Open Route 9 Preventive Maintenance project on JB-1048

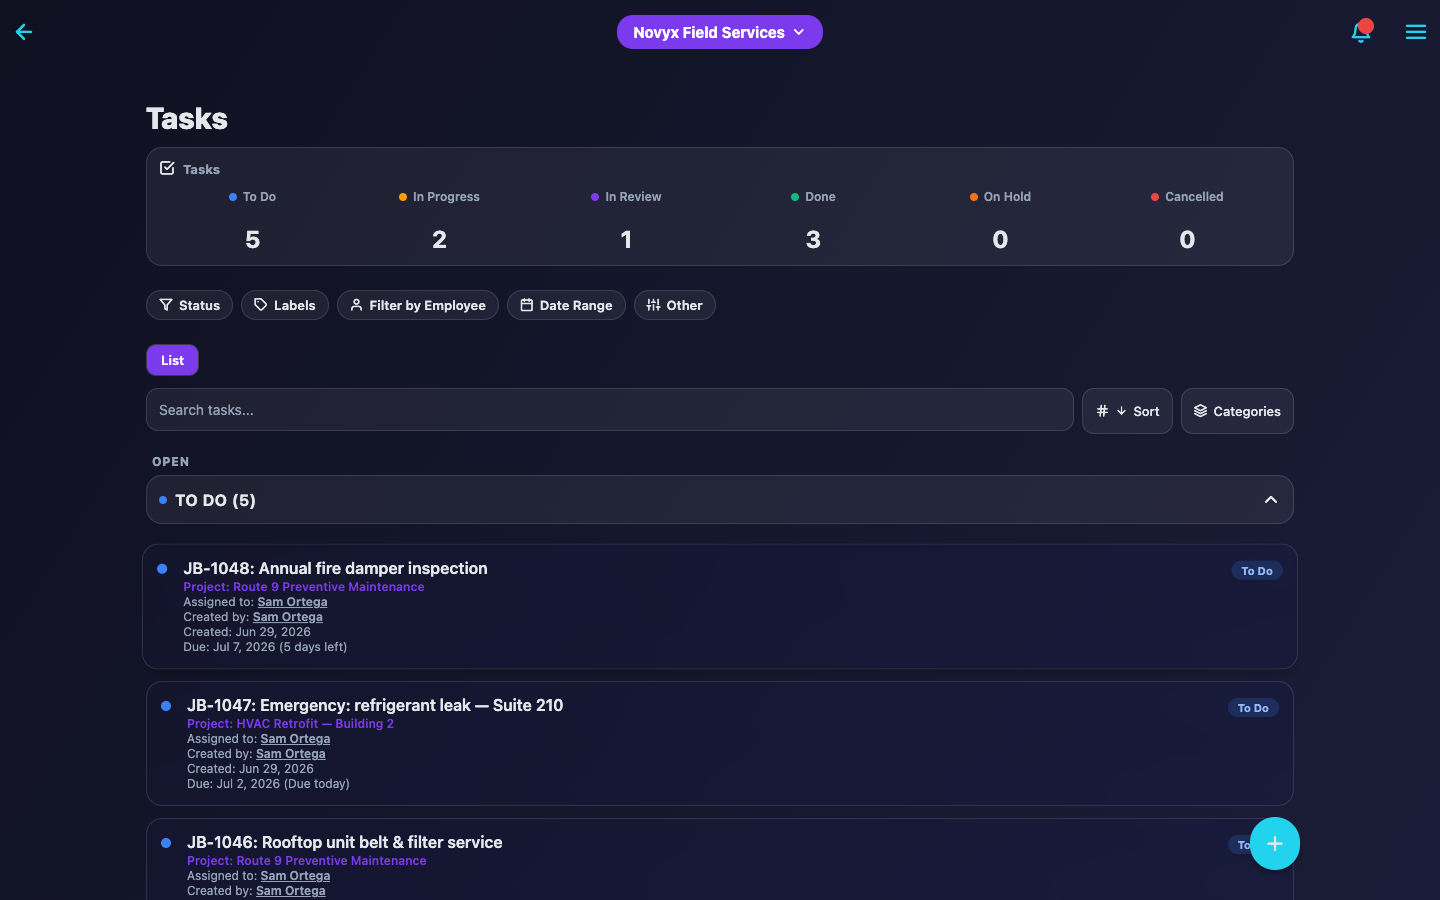[304, 587]
